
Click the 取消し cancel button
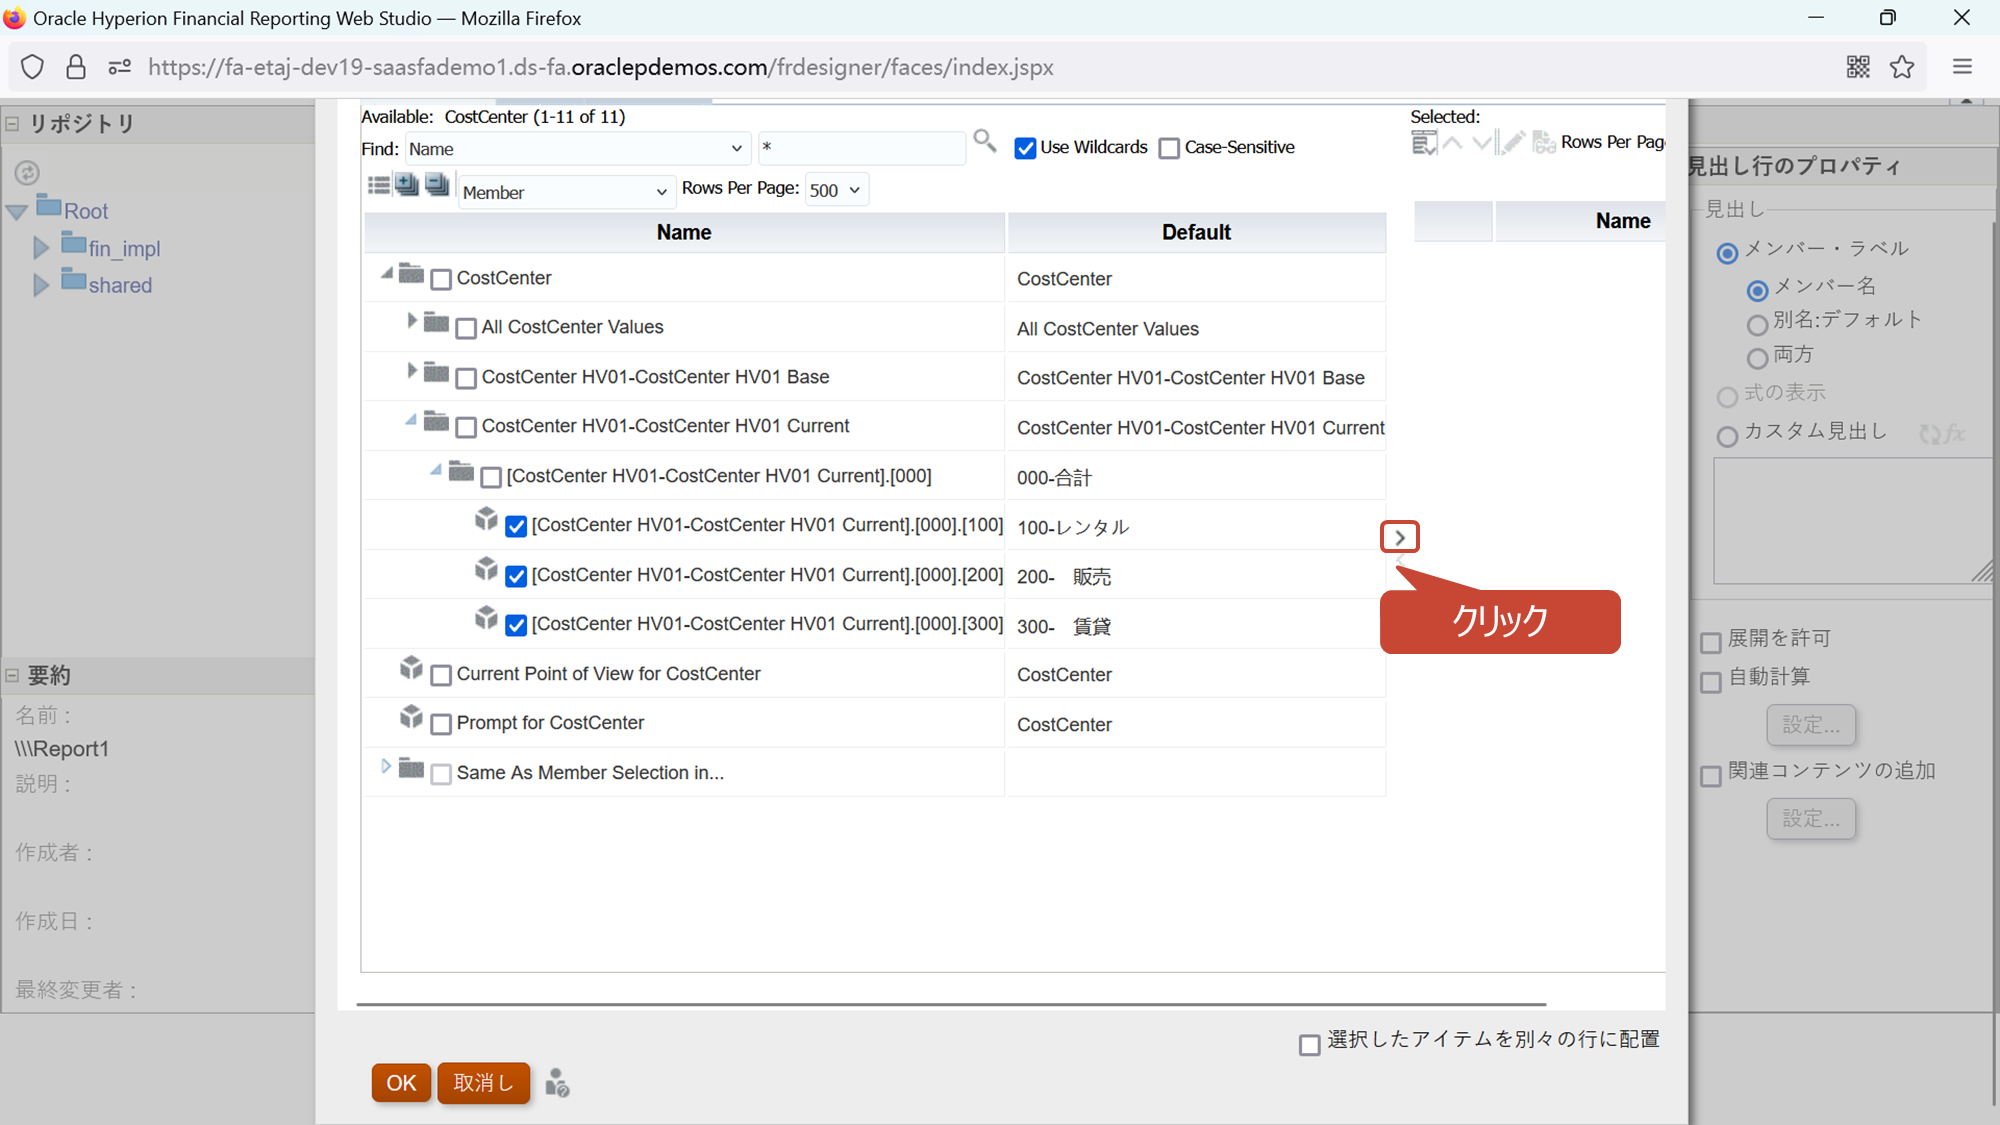(483, 1083)
